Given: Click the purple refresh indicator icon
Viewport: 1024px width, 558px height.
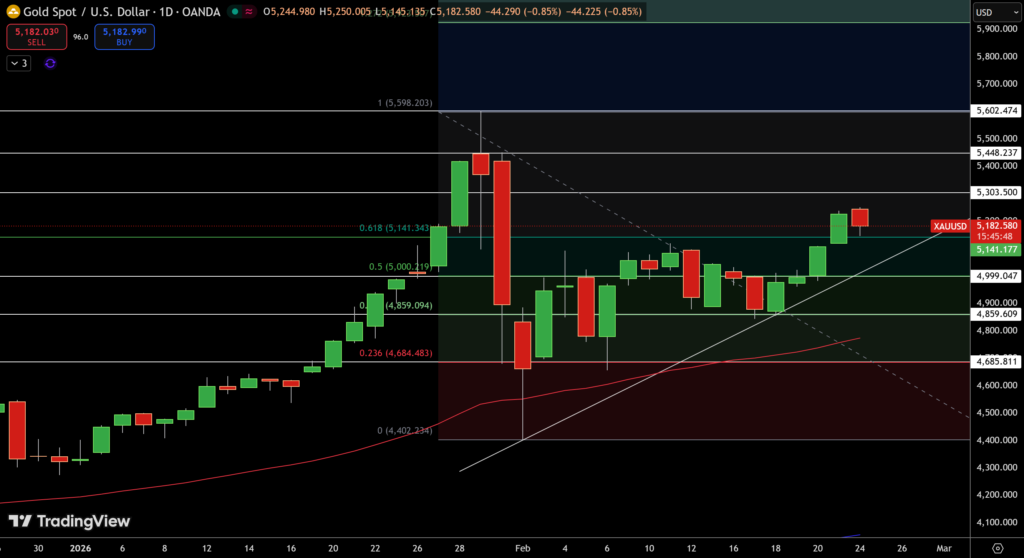Looking at the screenshot, I should pos(50,63).
